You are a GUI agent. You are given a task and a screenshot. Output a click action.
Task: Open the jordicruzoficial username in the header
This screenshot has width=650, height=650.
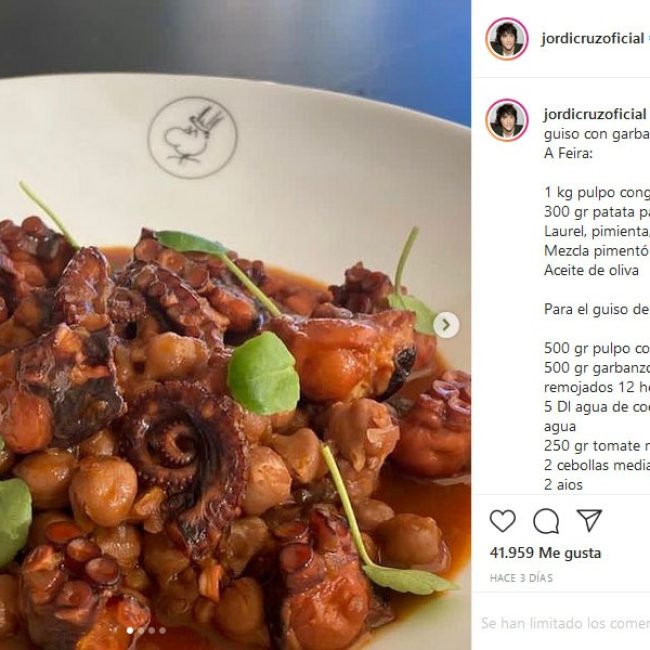(x=592, y=39)
